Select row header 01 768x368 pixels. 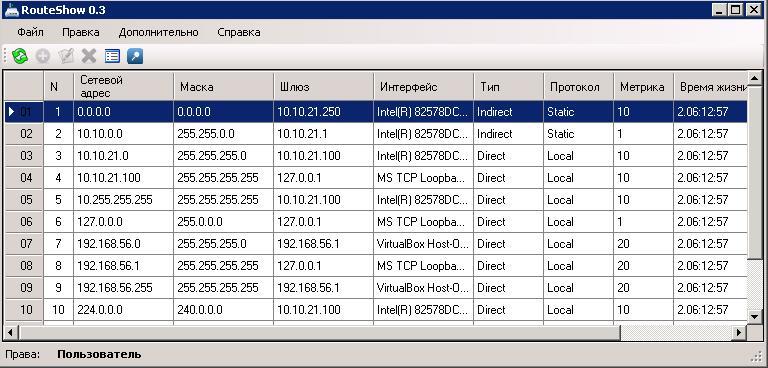click(24, 112)
